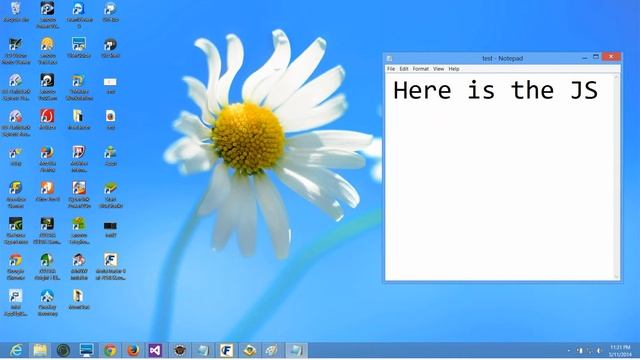
Task: Open Visual Studio from the taskbar
Action: 156,350
